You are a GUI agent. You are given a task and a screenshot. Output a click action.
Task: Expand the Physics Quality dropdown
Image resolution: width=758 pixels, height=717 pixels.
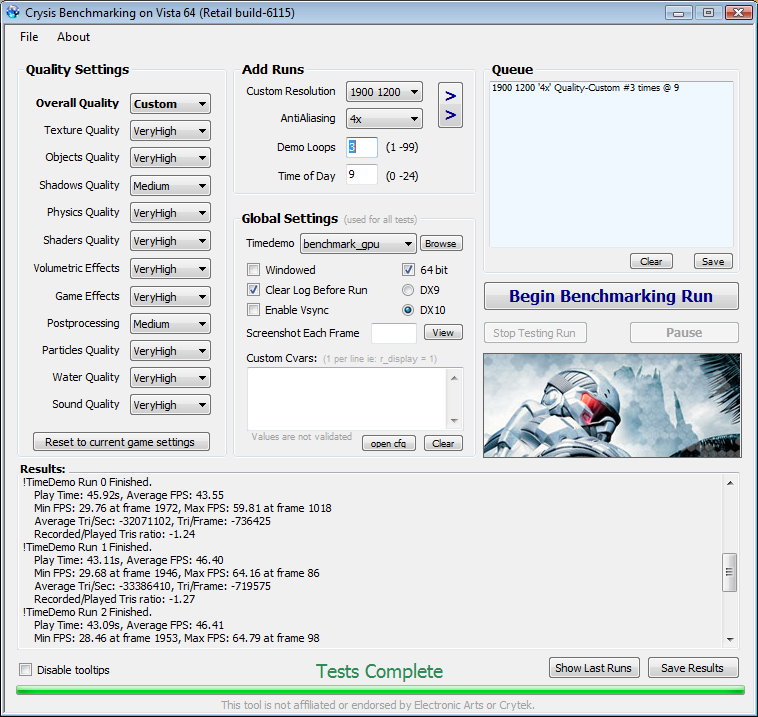[x=170, y=213]
